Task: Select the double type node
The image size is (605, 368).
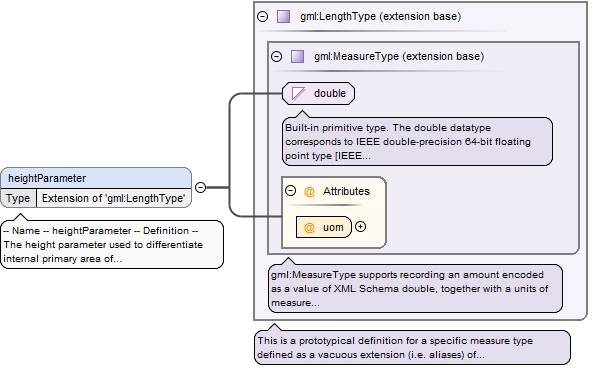Action: 318,93
